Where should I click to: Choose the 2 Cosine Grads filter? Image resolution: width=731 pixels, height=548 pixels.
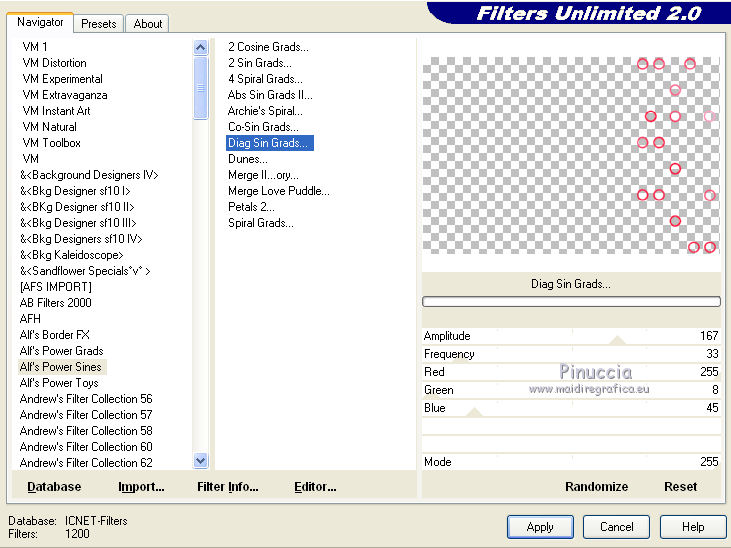pos(268,47)
